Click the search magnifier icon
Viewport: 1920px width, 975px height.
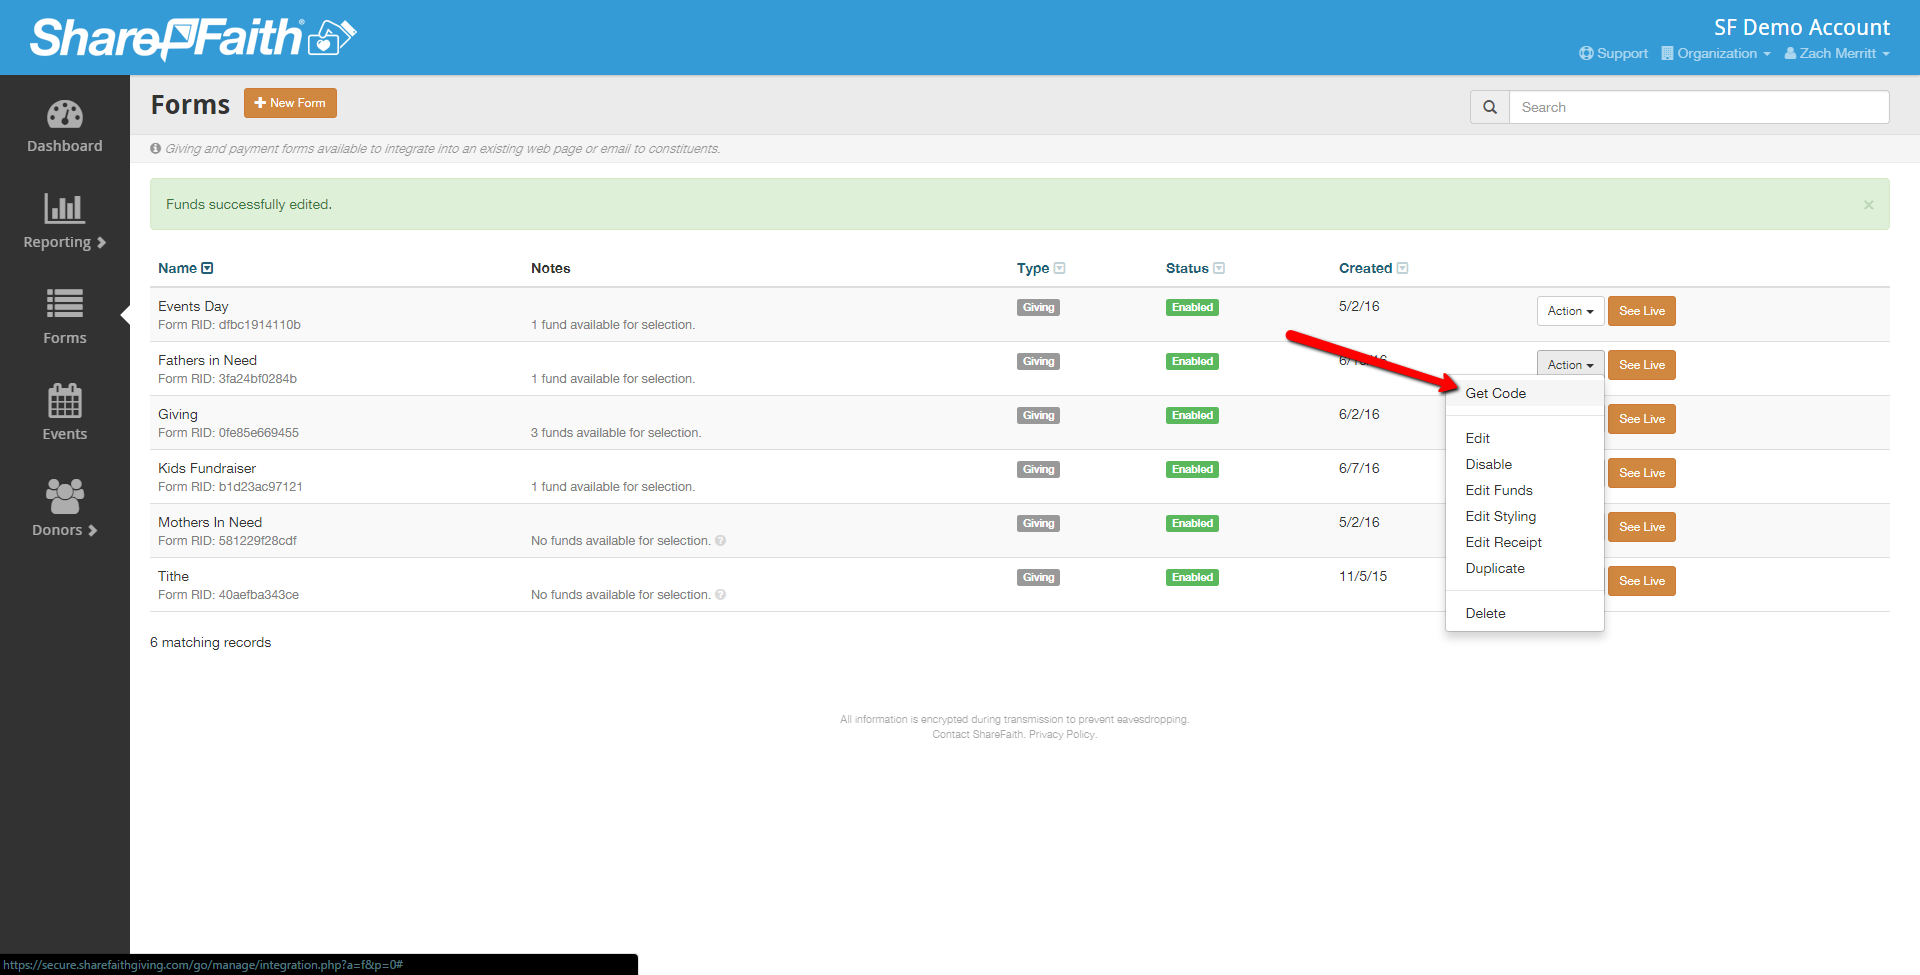coord(1489,107)
